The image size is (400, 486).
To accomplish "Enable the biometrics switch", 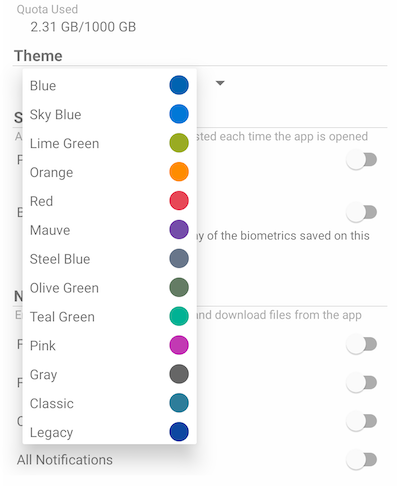I will point(362,212).
